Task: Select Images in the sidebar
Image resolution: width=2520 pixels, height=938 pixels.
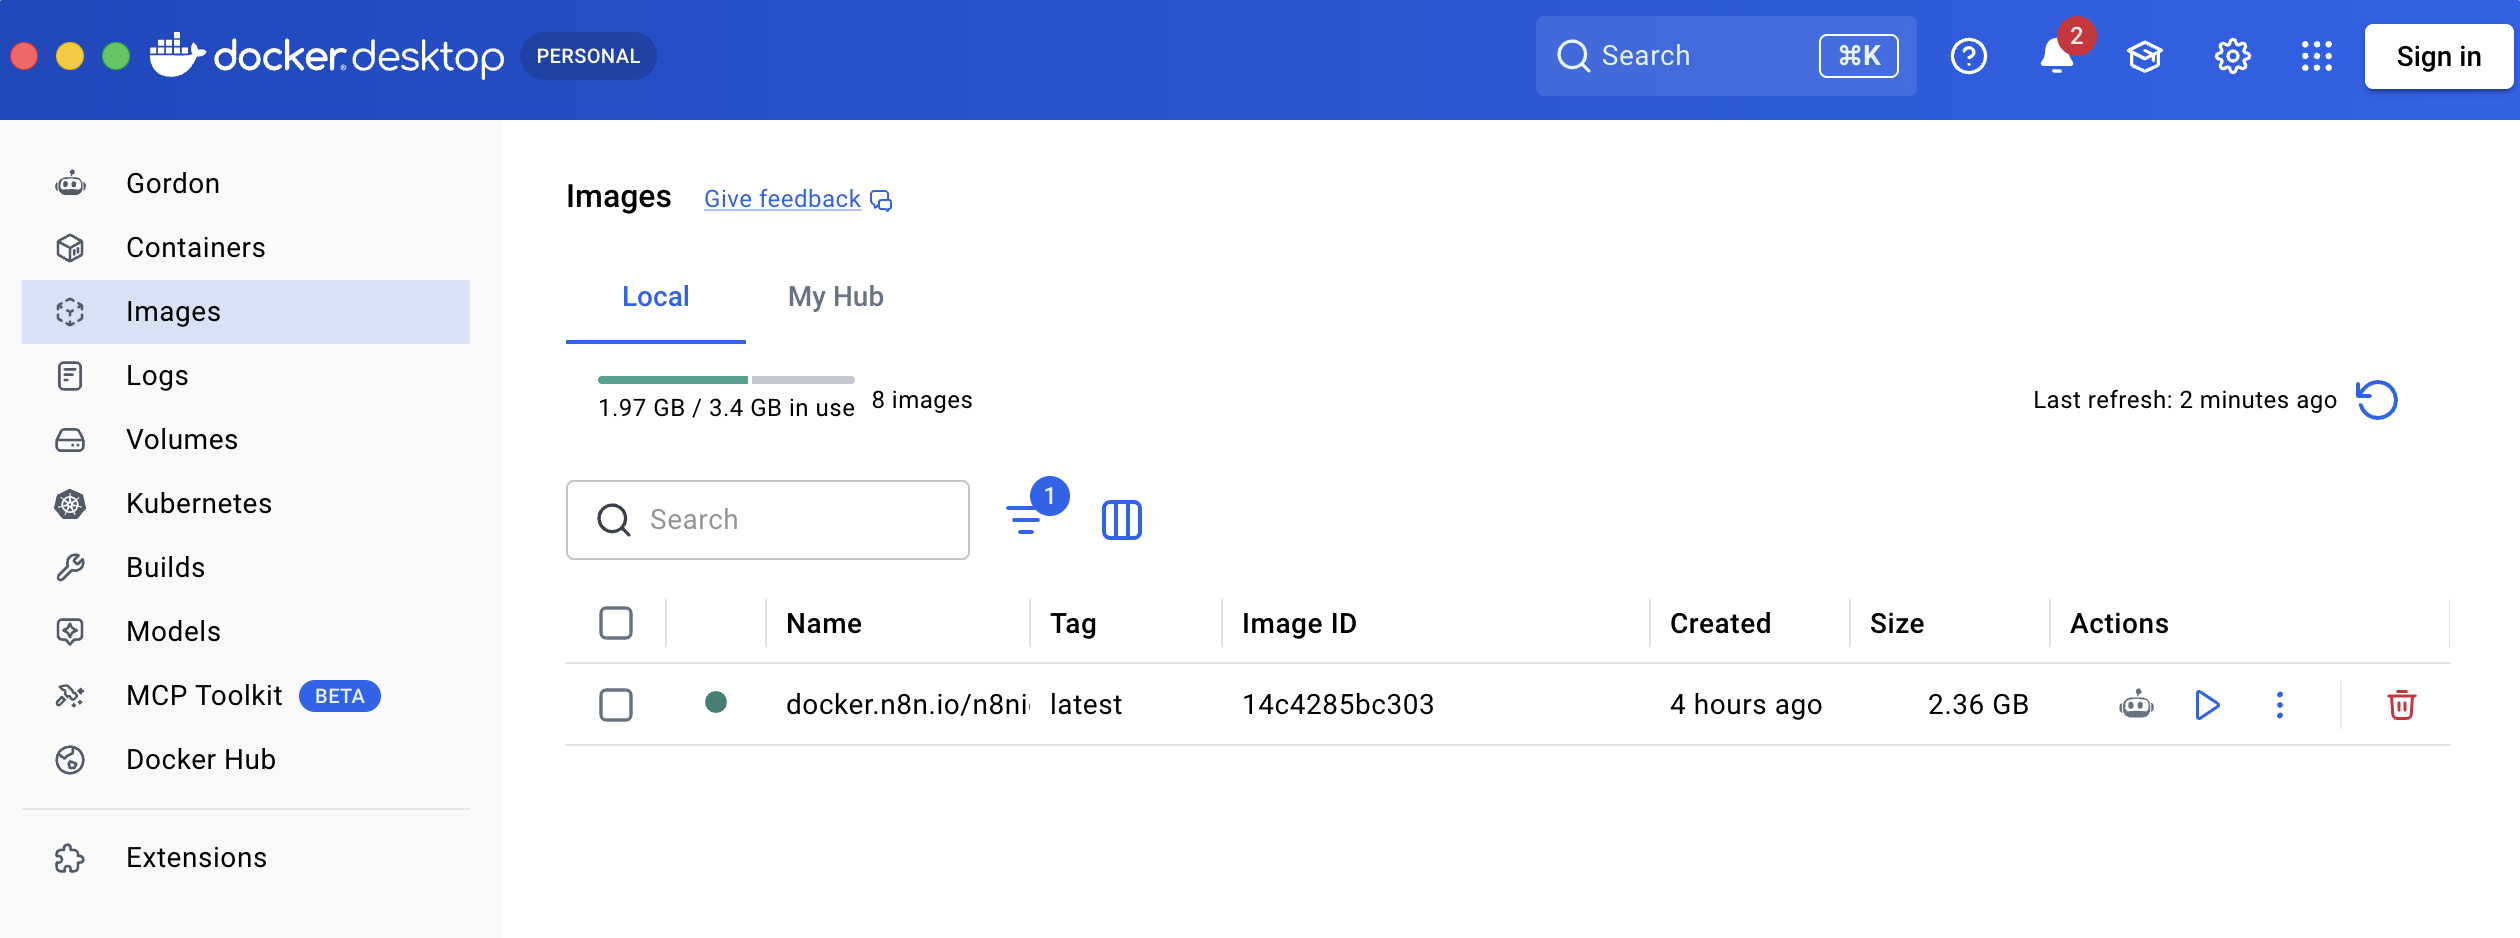Action: point(245,312)
